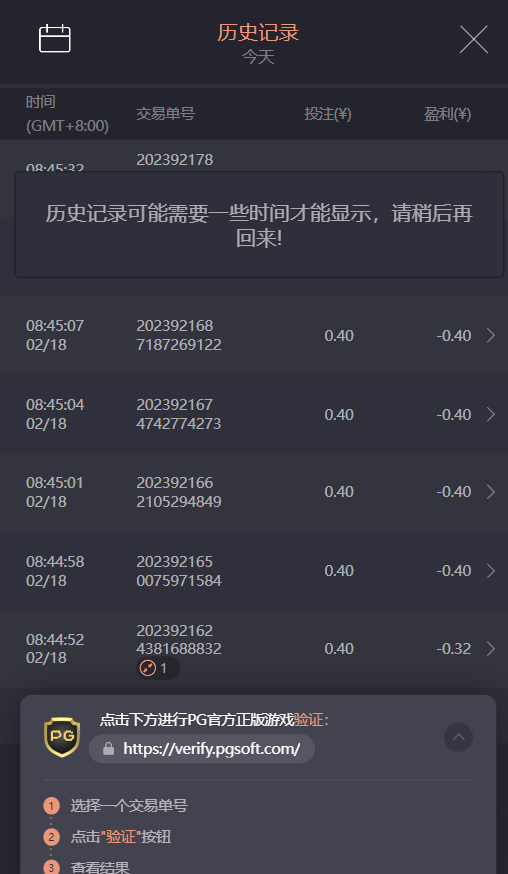Close the history records panel

(473, 40)
